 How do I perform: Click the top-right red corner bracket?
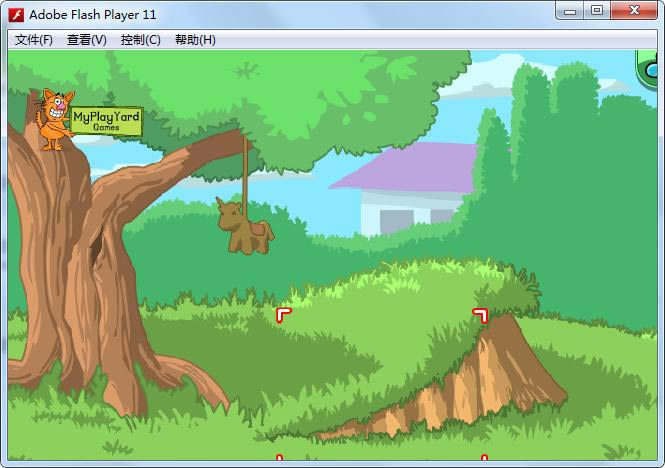(480, 315)
